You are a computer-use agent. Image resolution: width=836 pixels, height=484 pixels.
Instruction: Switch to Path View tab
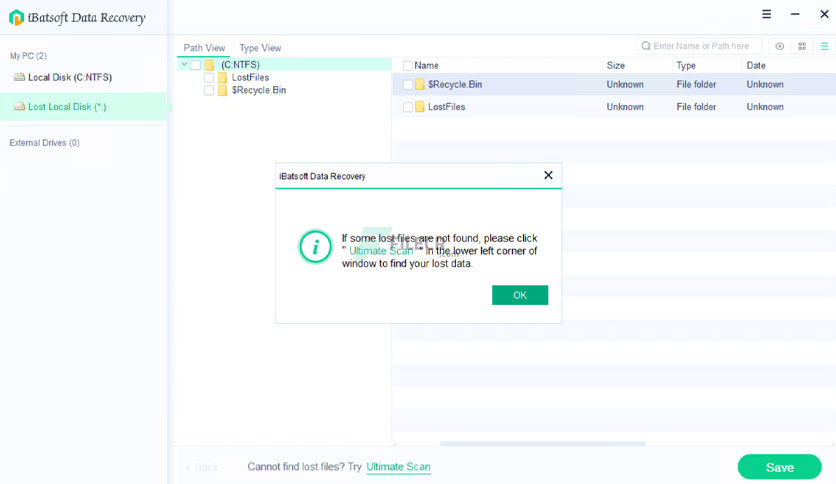[204, 48]
